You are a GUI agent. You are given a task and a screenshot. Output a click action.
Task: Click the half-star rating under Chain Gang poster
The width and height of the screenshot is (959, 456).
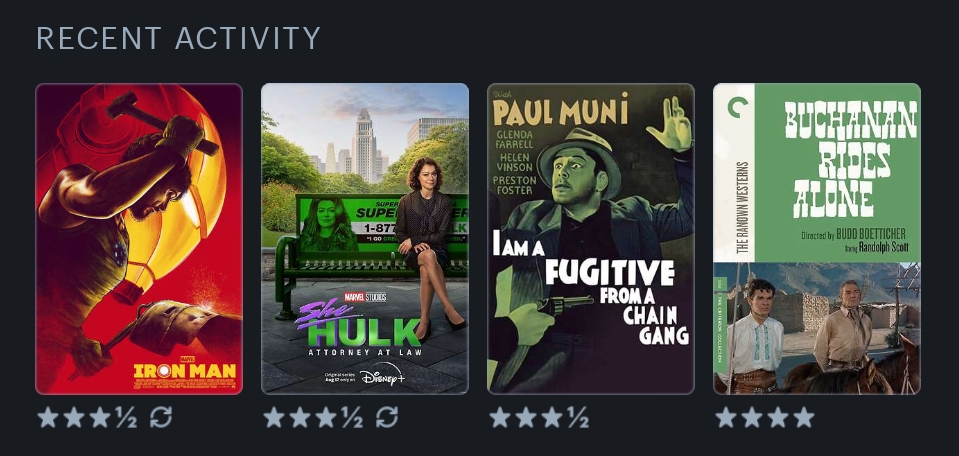coord(578,417)
